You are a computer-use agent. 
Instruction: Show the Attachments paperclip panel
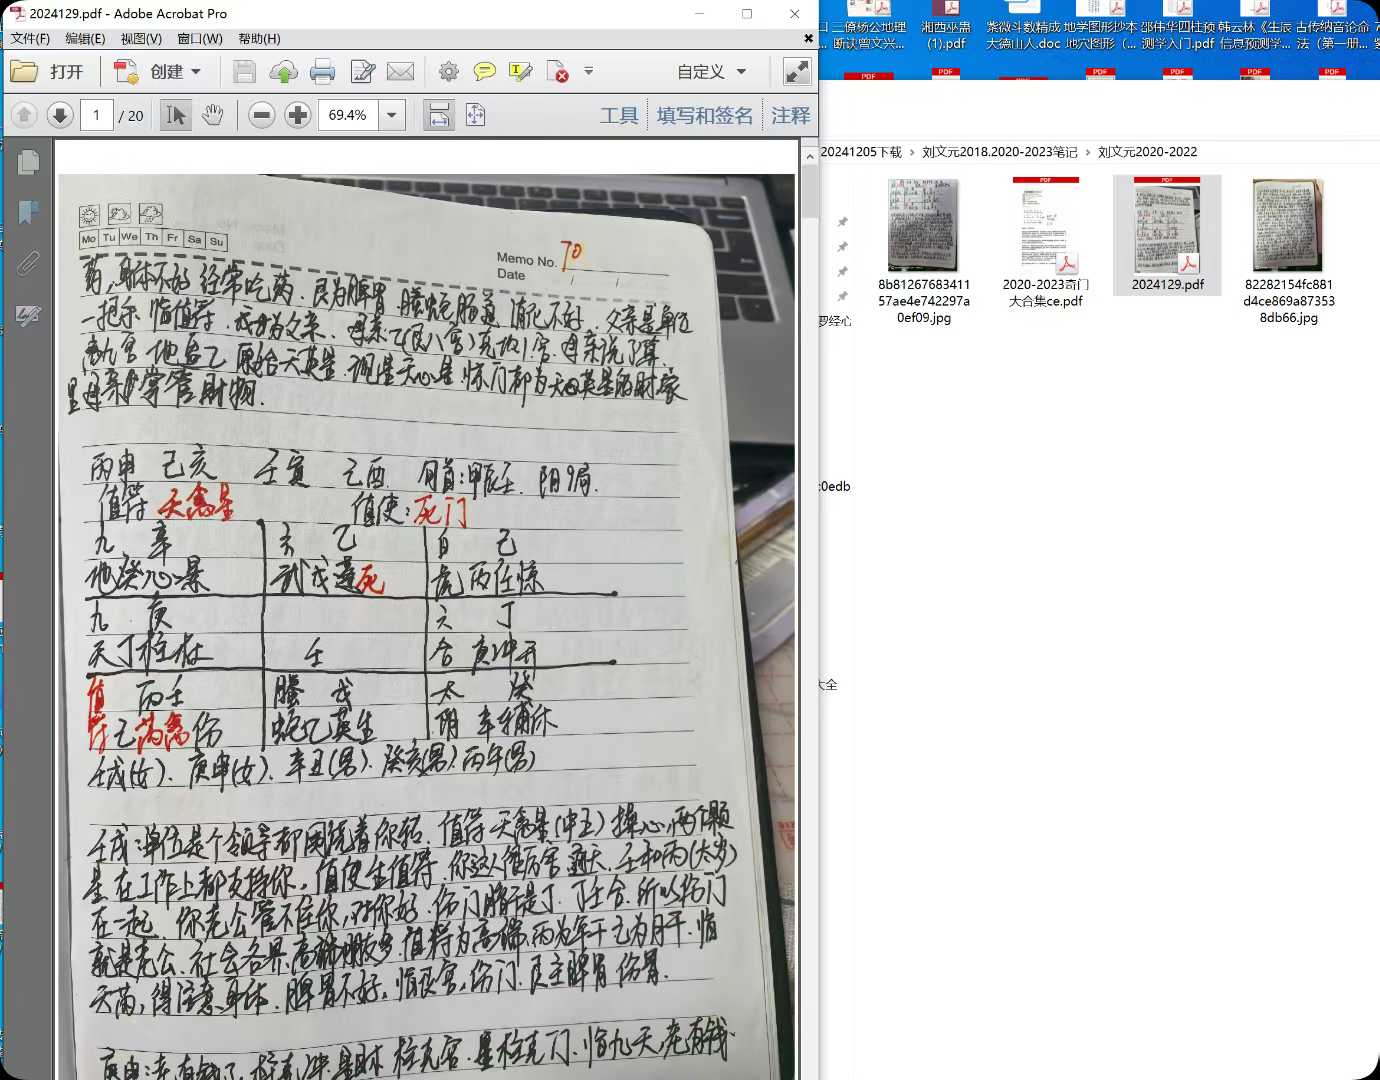click(28, 263)
